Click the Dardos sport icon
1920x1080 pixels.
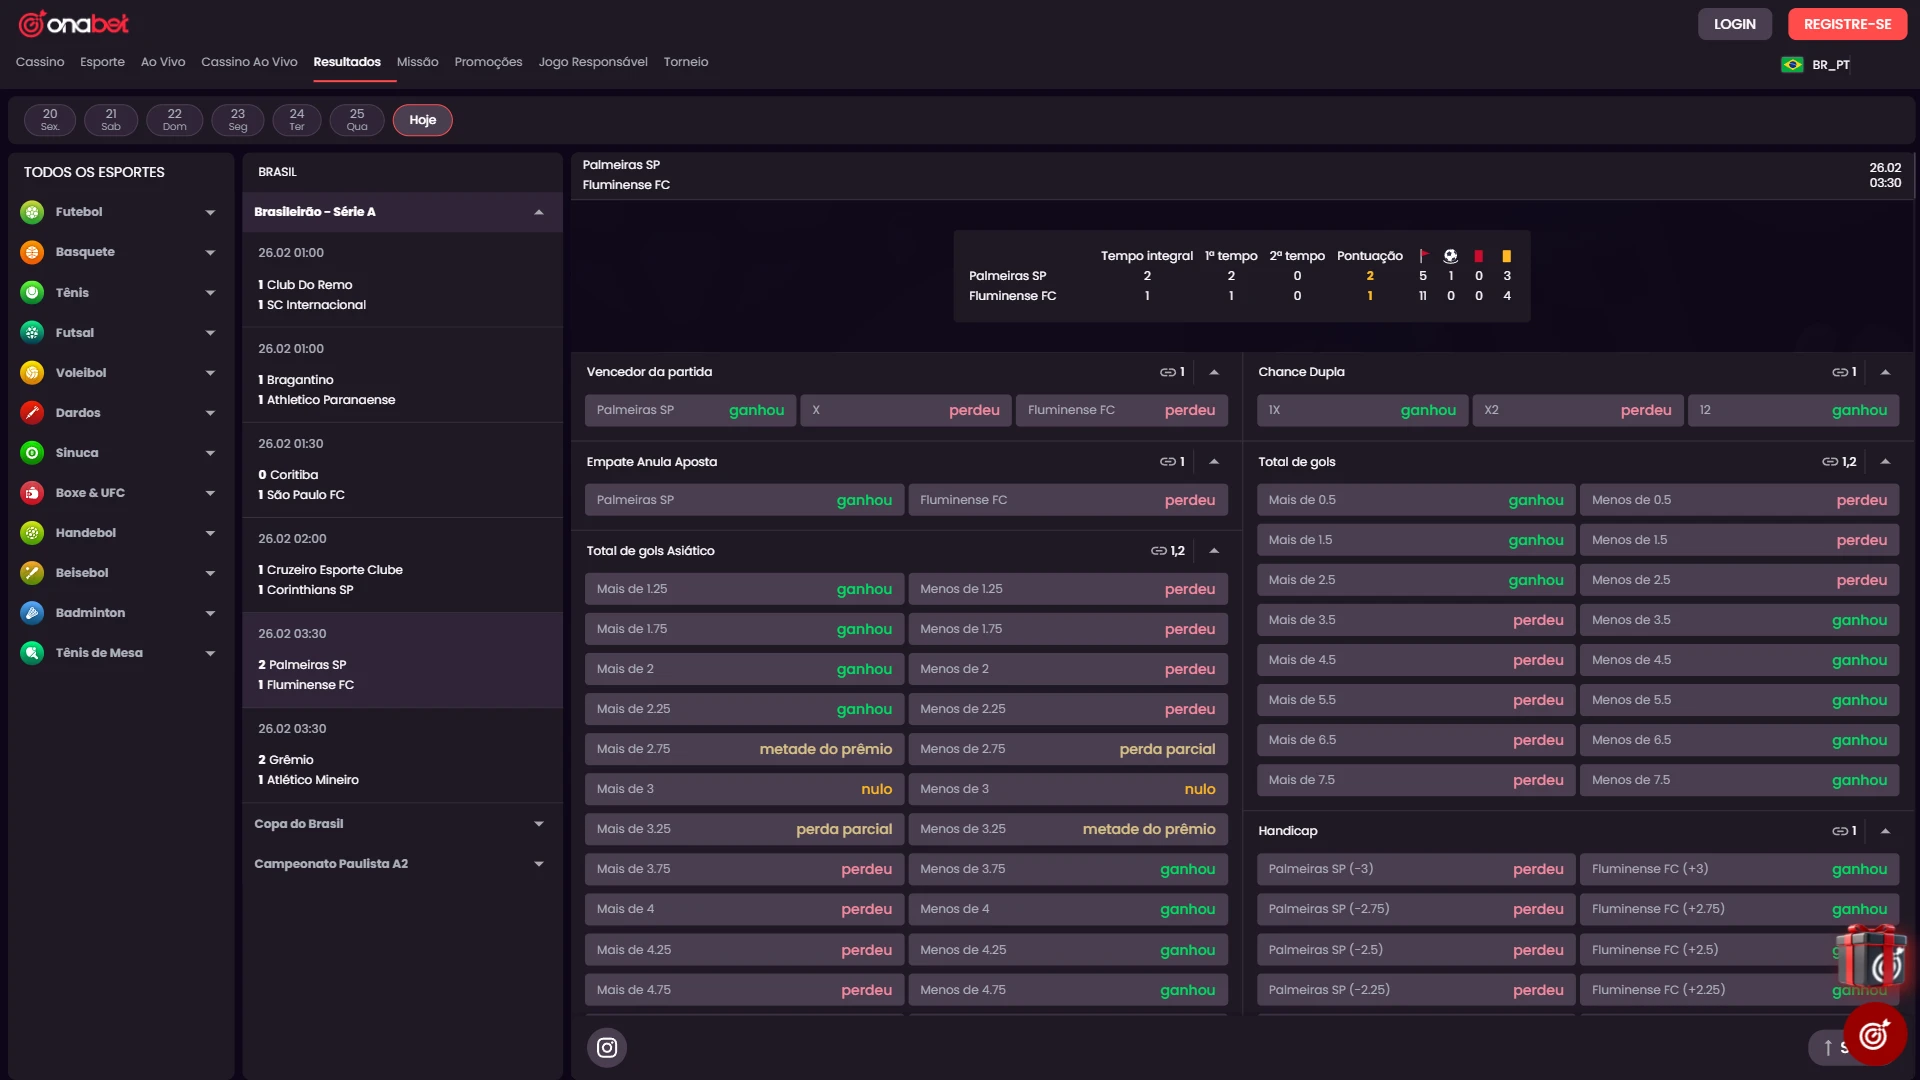(x=32, y=412)
